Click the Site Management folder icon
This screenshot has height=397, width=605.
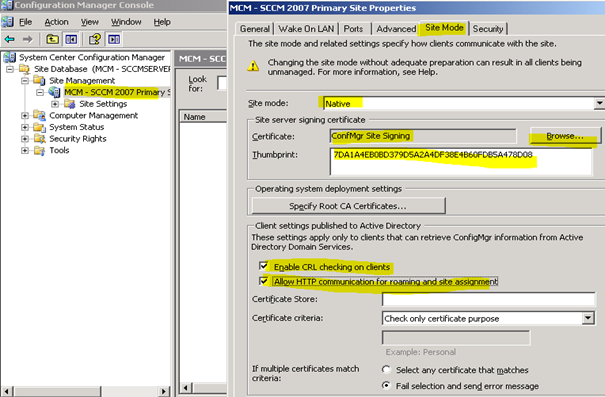pos(39,81)
